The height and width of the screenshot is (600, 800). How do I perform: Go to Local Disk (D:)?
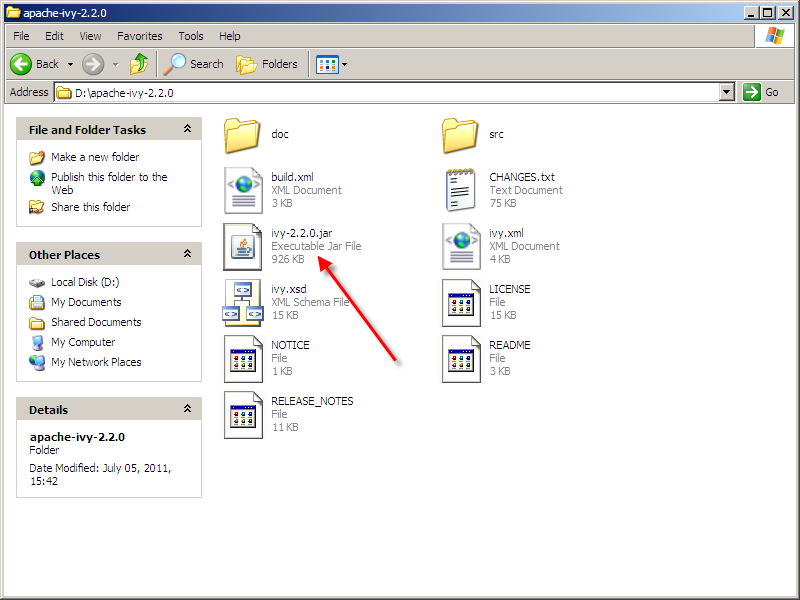(x=85, y=282)
